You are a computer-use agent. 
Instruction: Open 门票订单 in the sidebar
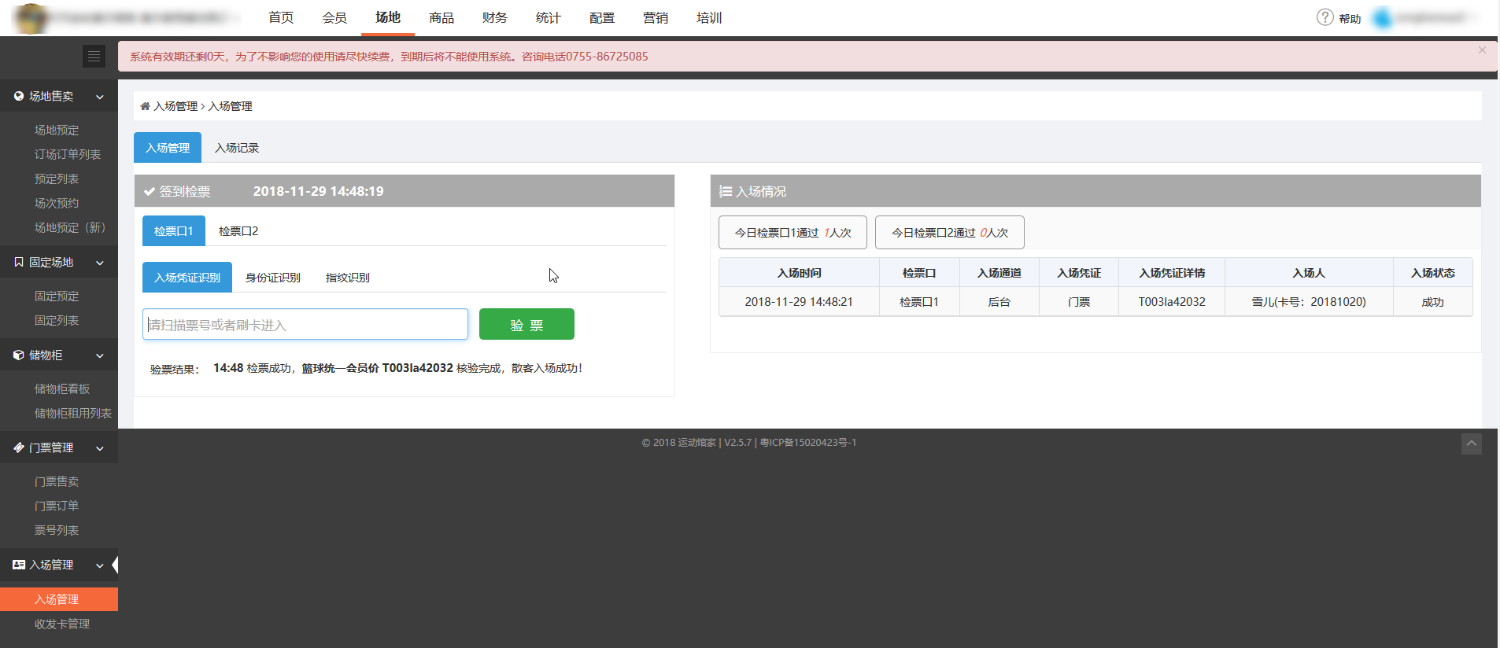tap(57, 506)
